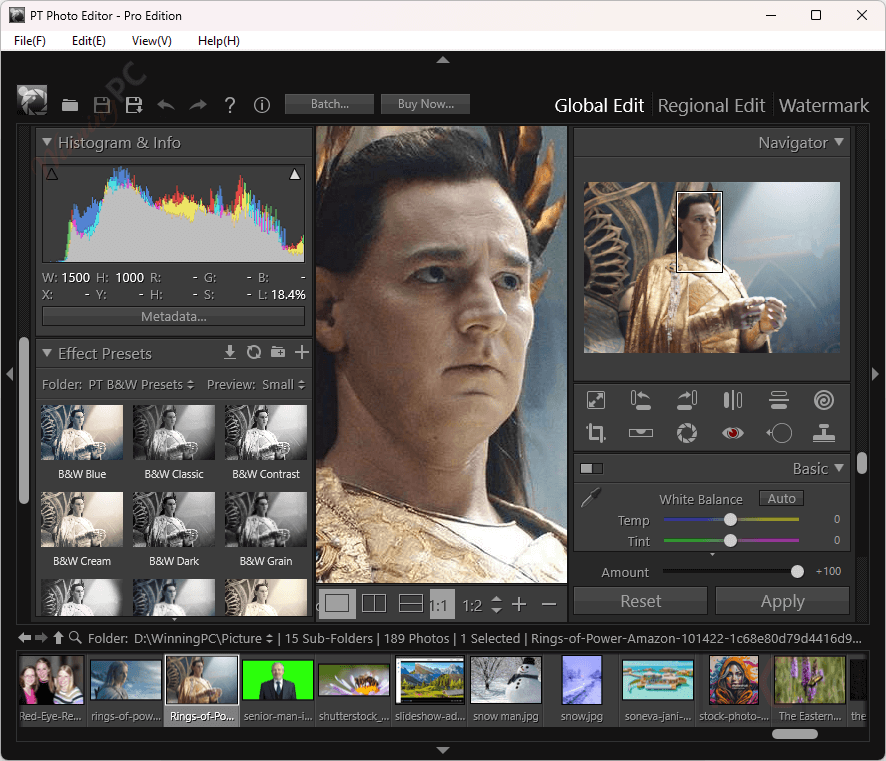Click the redo arrow icon
This screenshot has height=761, width=886.
pos(198,105)
